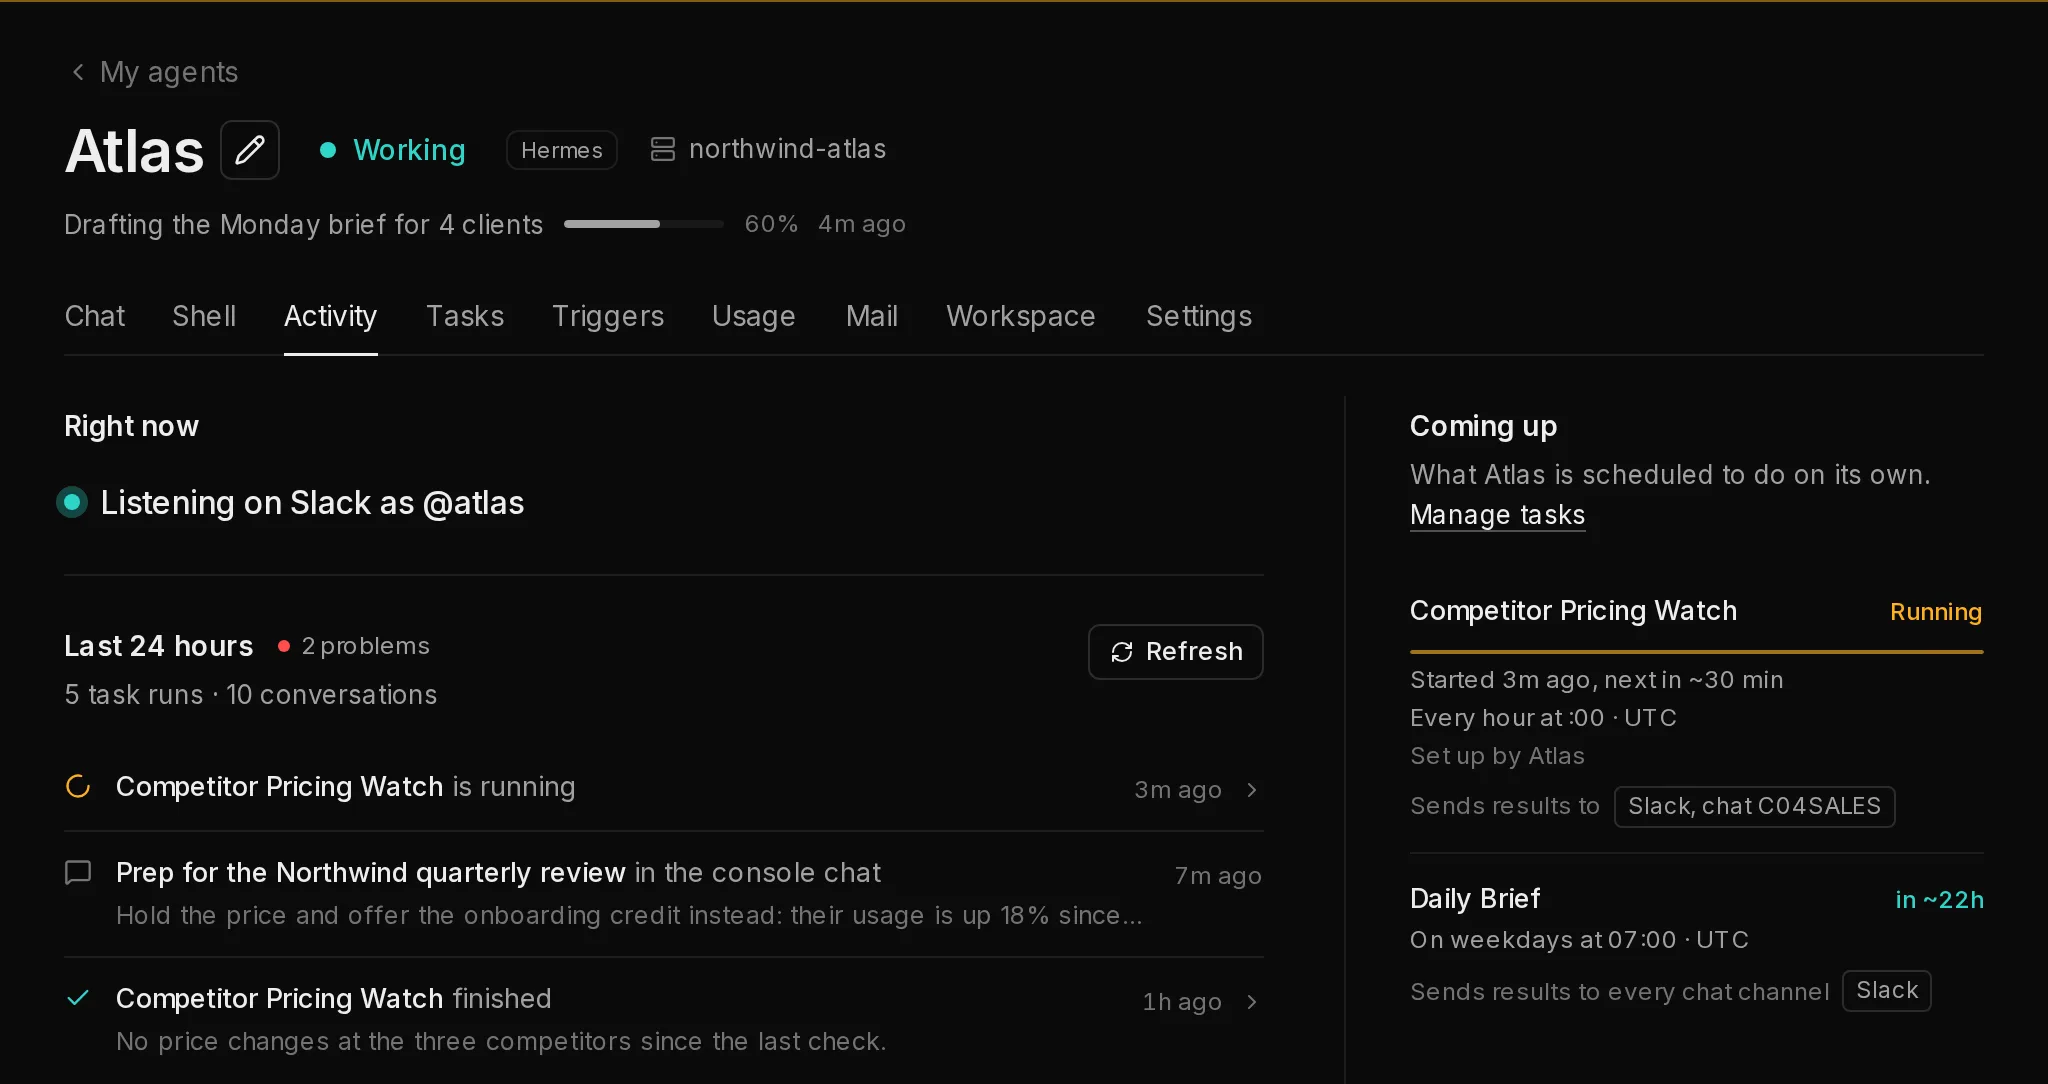This screenshot has height=1084, width=2048.
Task: Go back to My agents
Action: point(169,72)
